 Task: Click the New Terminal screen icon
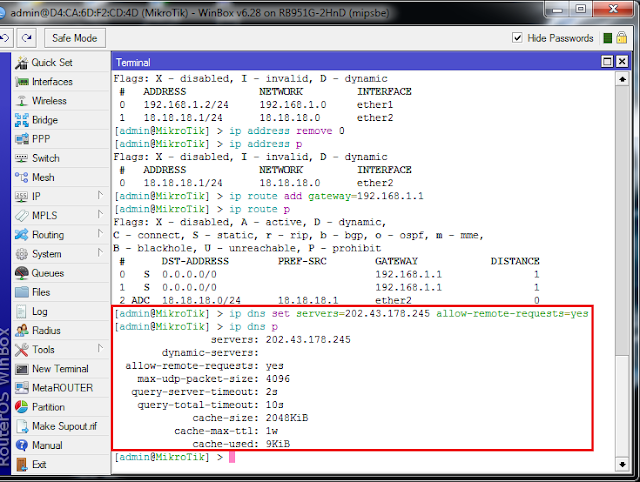click(x=21, y=369)
